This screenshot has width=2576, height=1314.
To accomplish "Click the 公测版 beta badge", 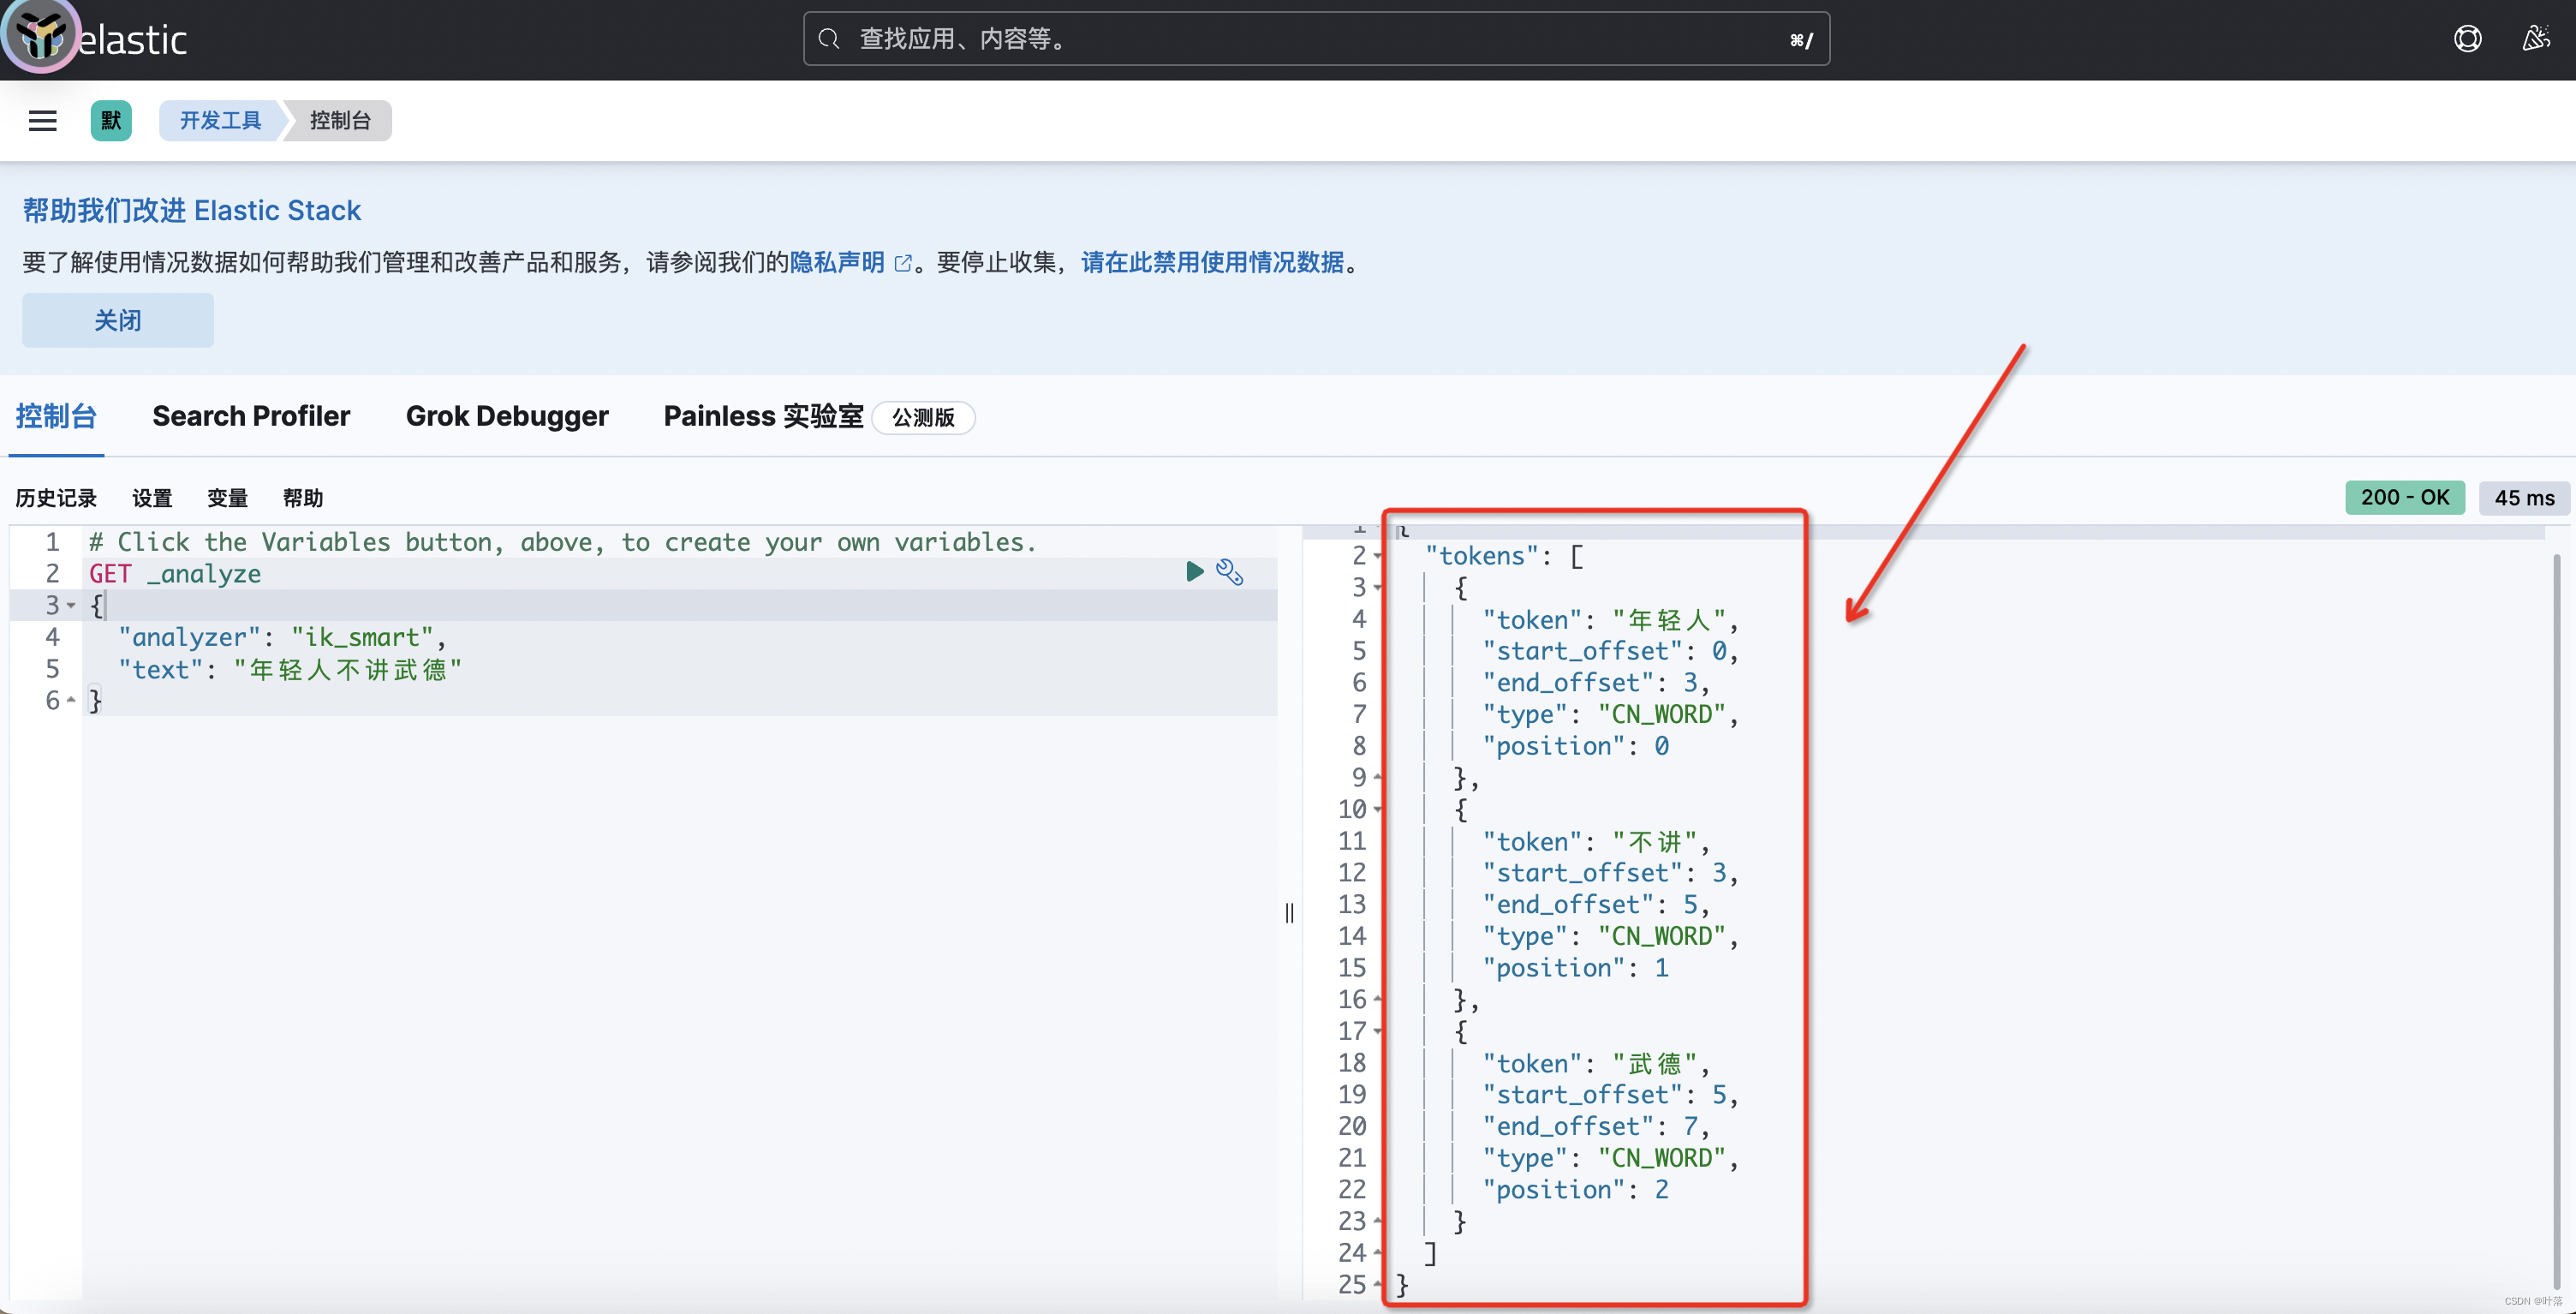I will pos(923,417).
